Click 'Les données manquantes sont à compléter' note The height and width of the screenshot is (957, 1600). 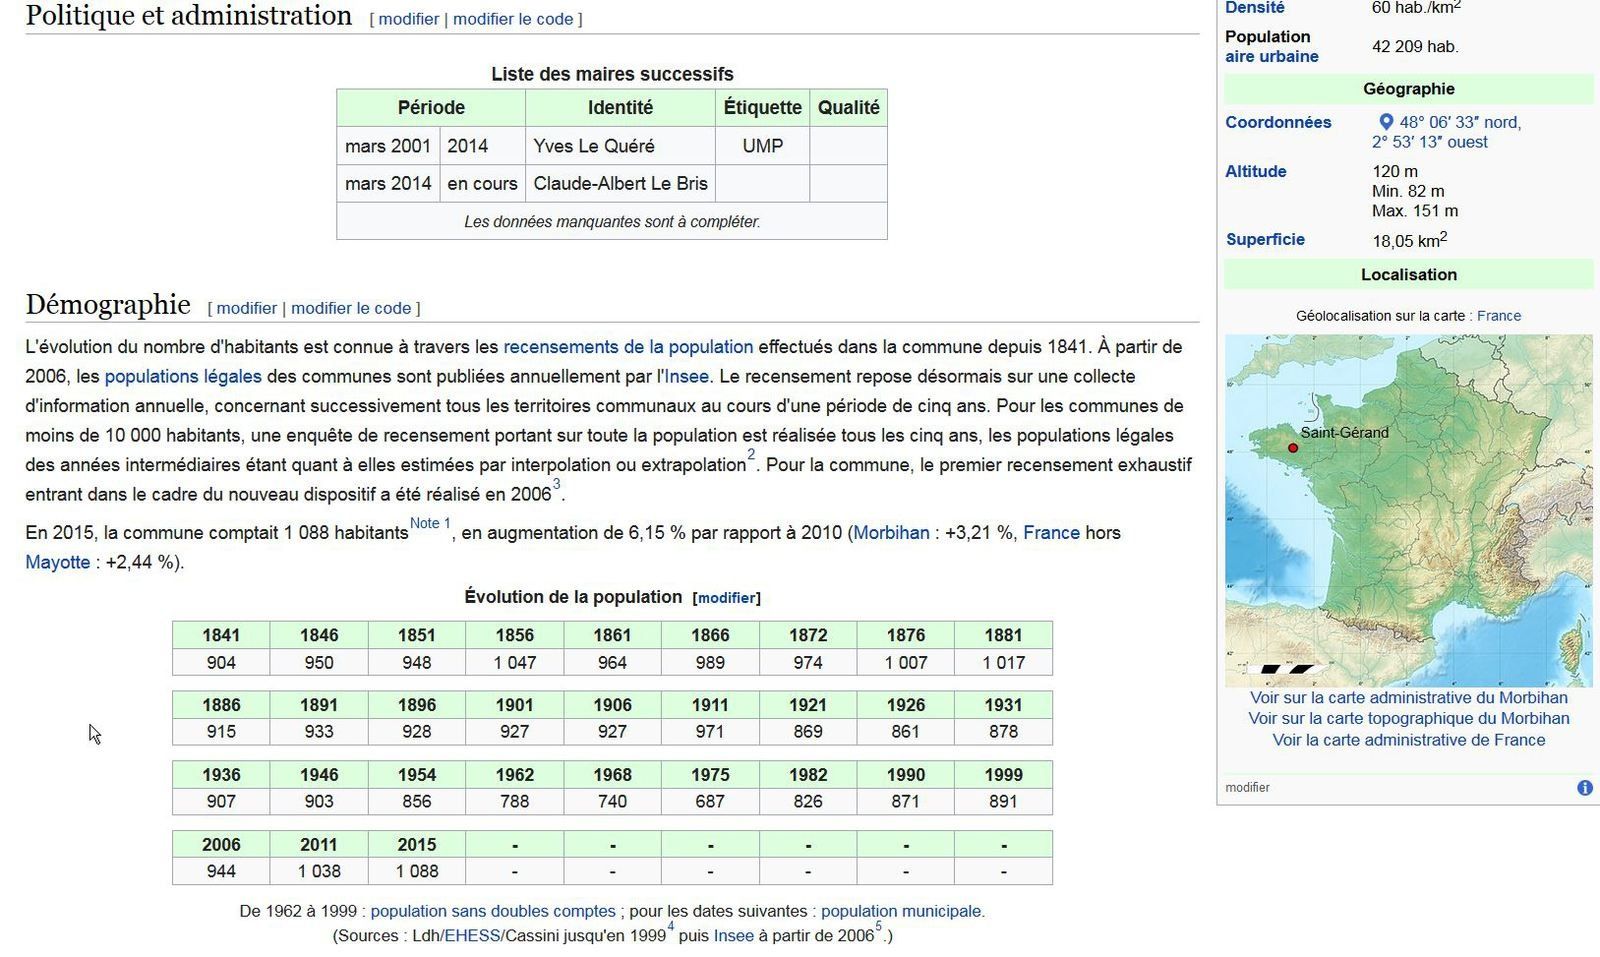pyautogui.click(x=612, y=222)
